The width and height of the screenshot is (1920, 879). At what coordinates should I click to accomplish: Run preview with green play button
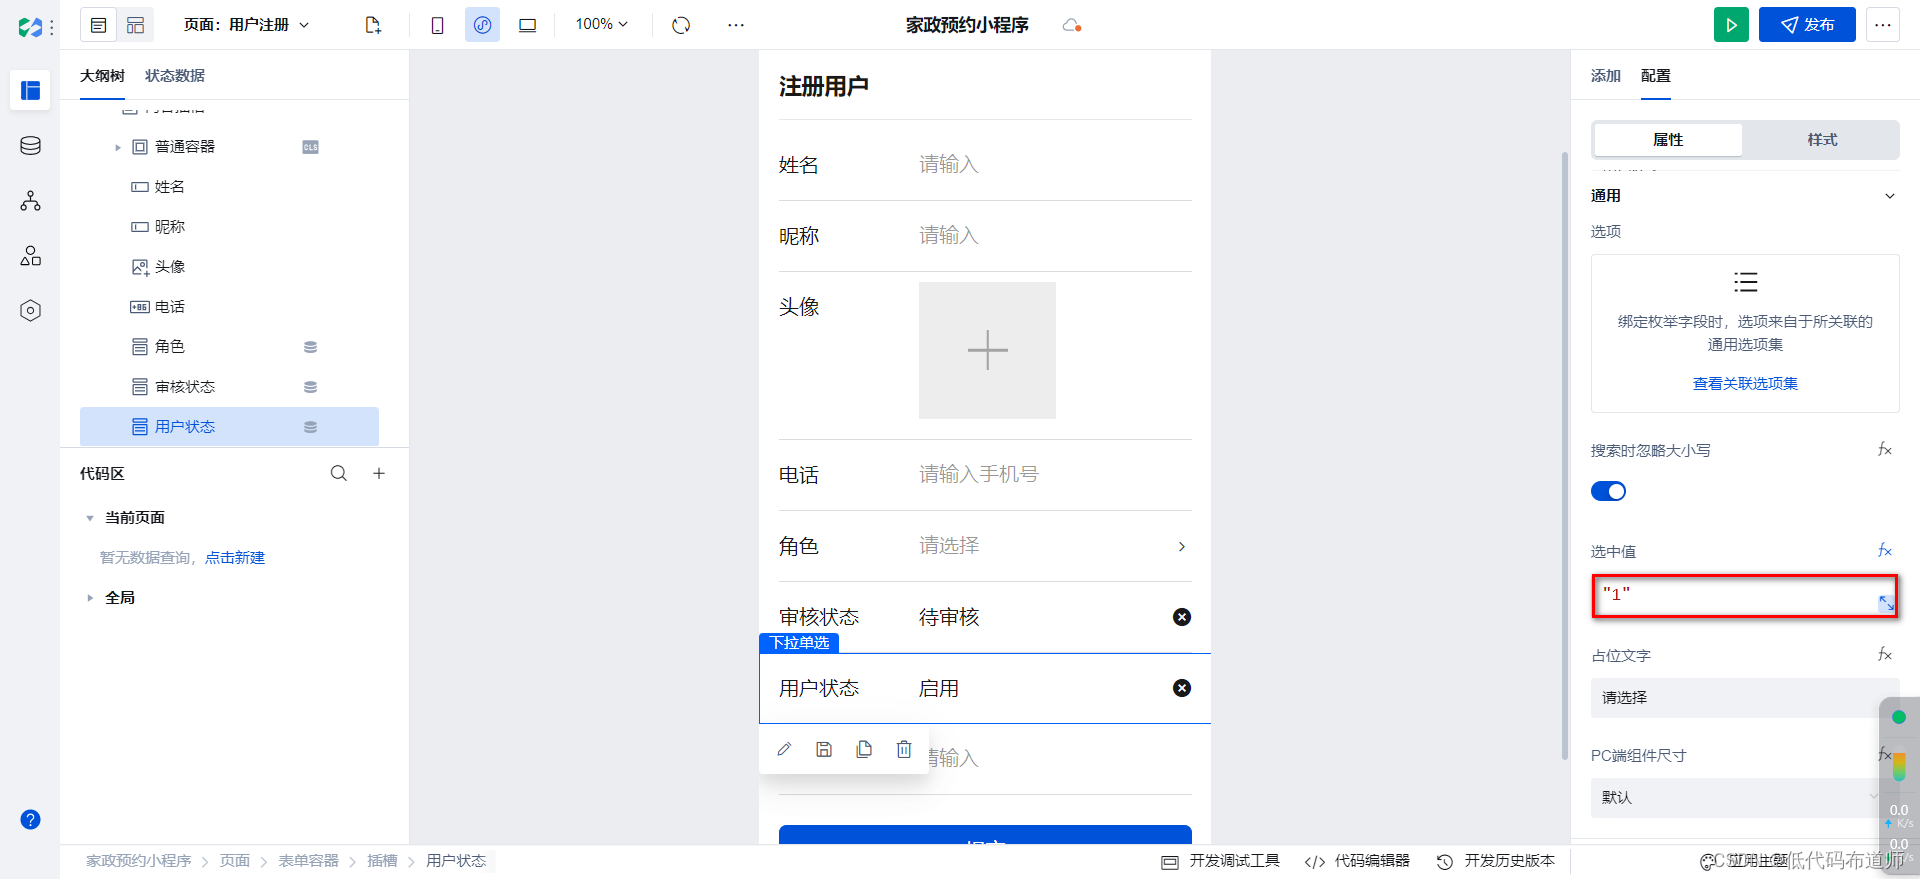pyautogui.click(x=1731, y=25)
